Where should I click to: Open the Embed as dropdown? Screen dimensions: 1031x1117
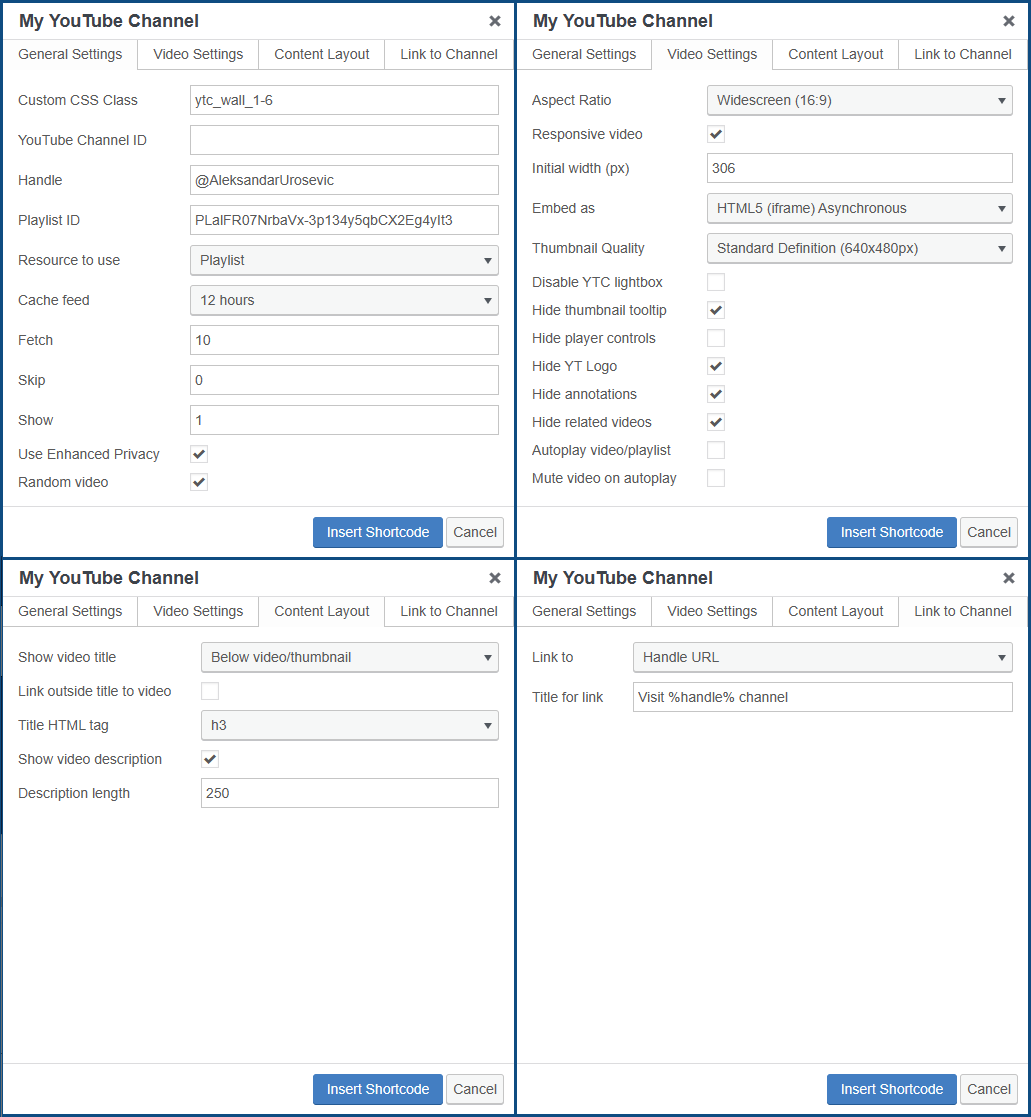859,208
